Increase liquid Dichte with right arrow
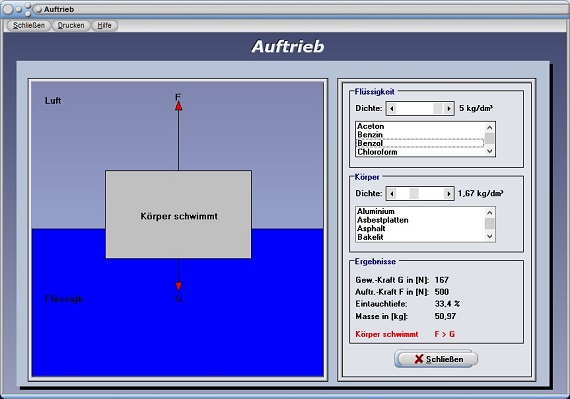 pyautogui.click(x=449, y=108)
